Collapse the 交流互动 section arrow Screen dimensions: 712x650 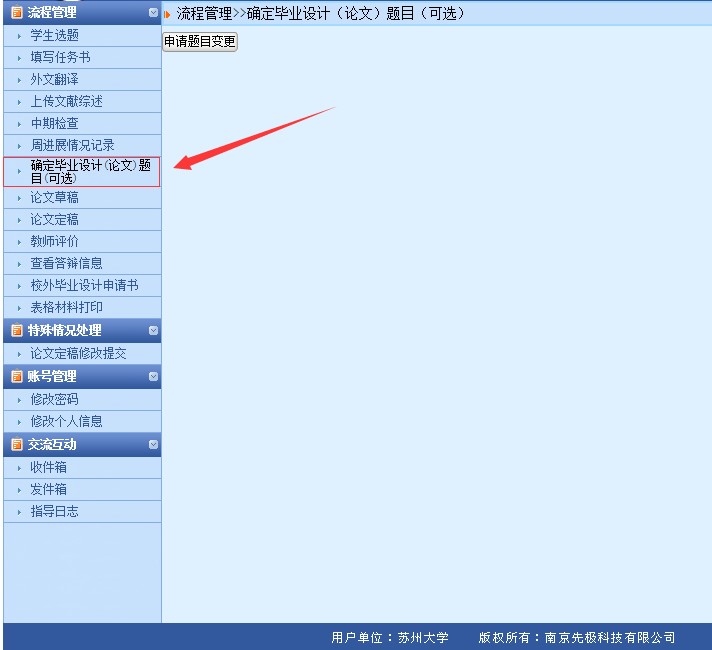[153, 445]
